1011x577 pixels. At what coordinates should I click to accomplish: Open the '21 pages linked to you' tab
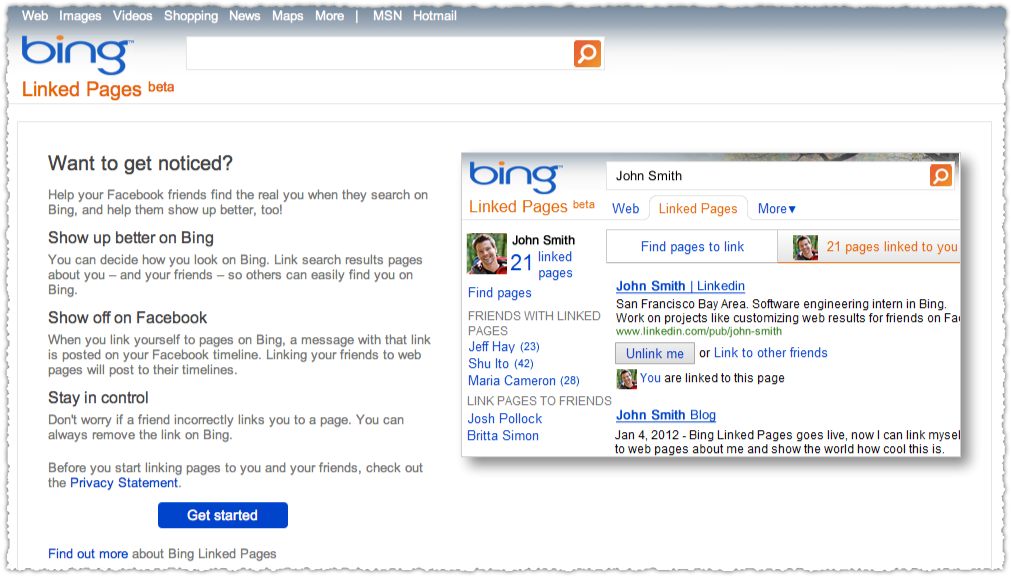869,247
